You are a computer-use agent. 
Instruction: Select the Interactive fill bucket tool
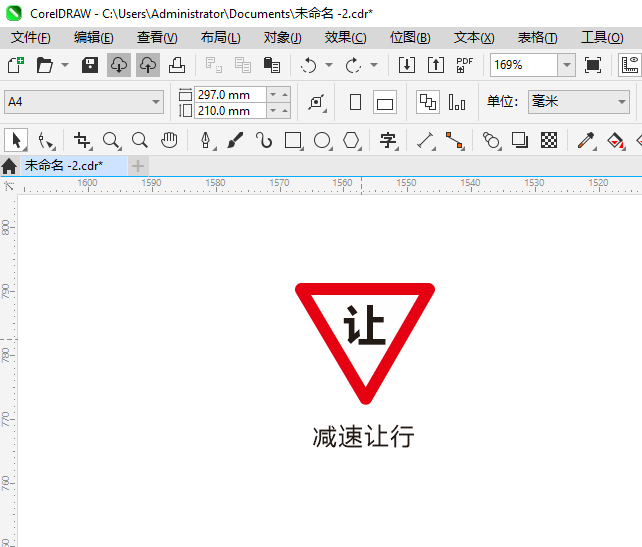click(x=615, y=140)
